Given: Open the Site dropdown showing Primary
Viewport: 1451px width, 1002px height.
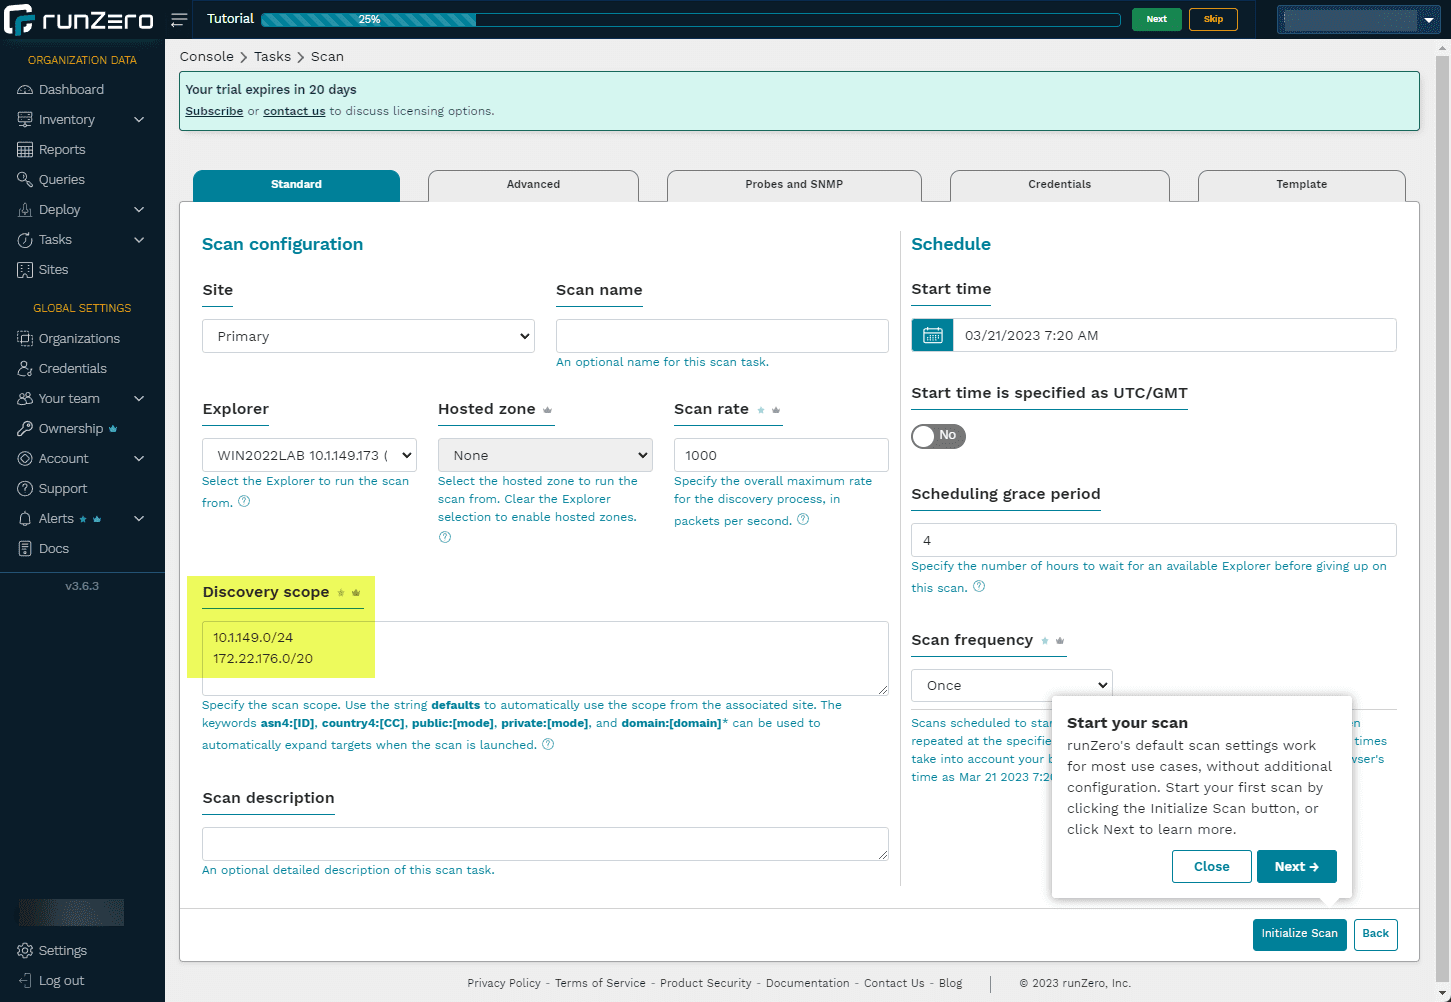Looking at the screenshot, I should pos(368,336).
